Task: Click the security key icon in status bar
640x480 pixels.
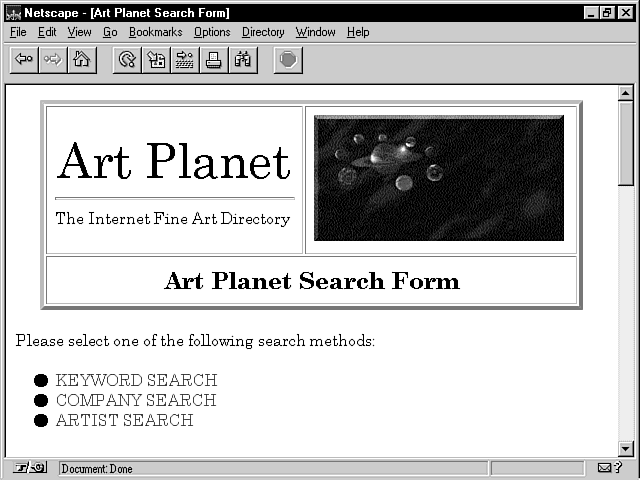Action: [31, 468]
